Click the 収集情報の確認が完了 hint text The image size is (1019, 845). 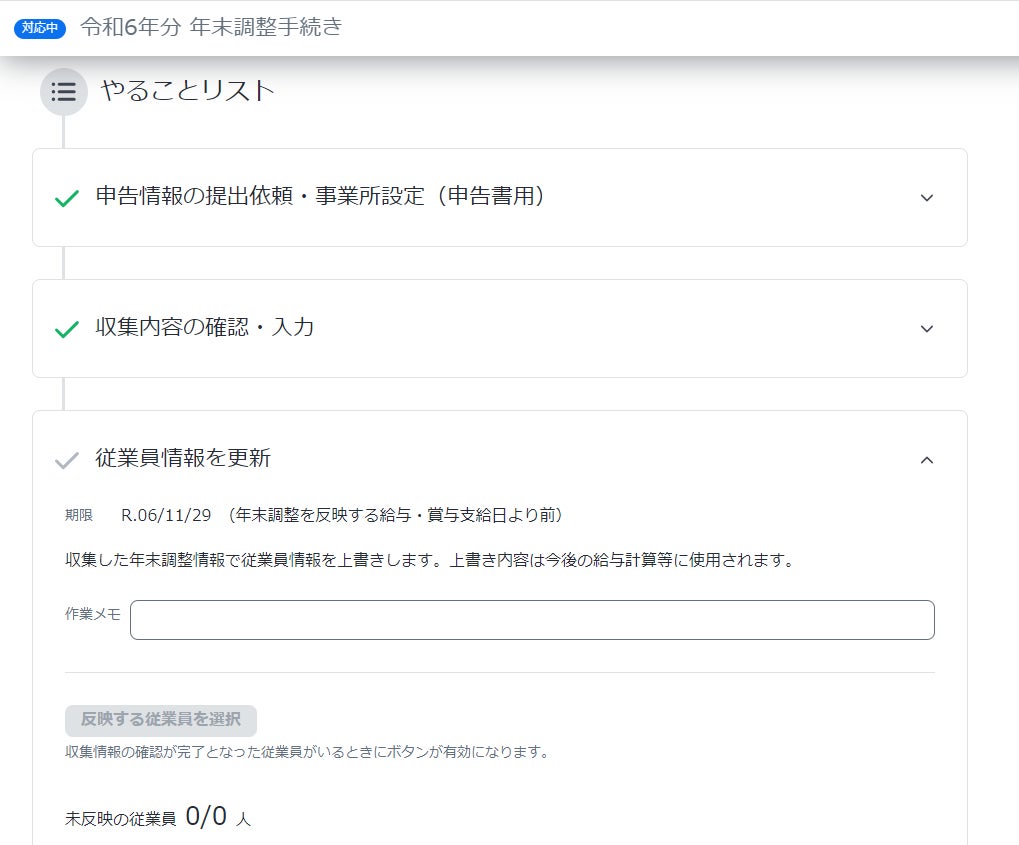pyautogui.click(x=308, y=752)
